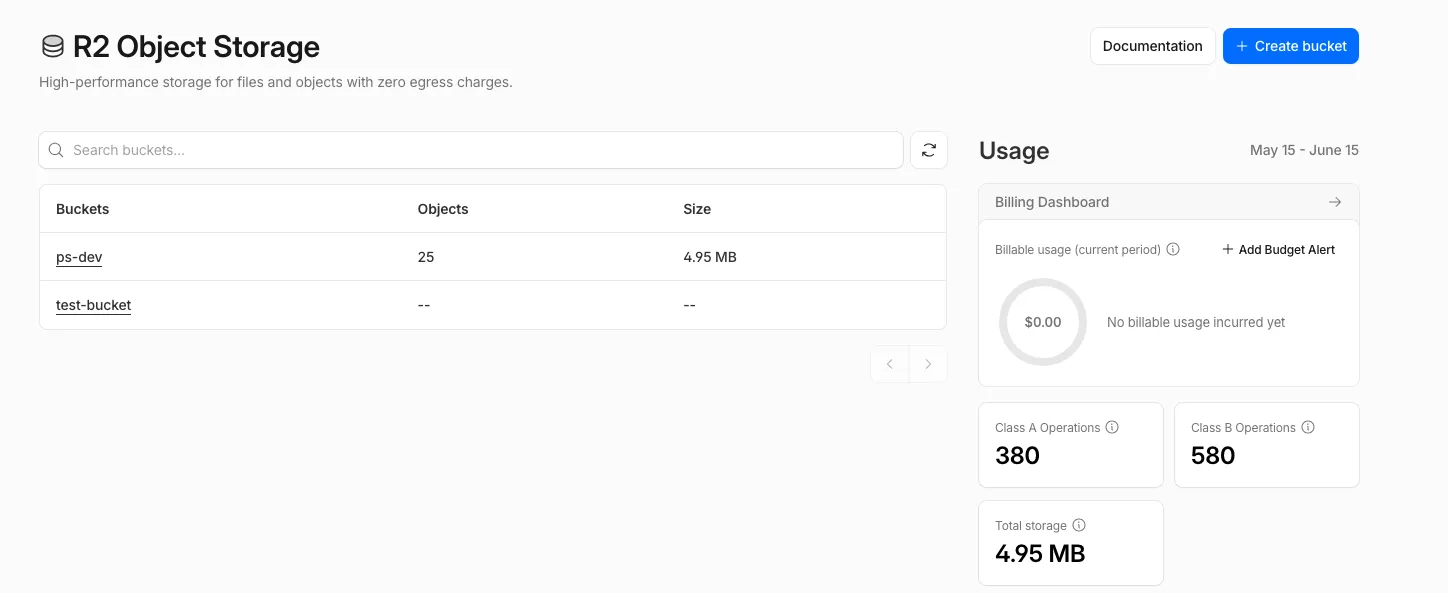Click the Size column header
The width and height of the screenshot is (1448, 593).
point(697,209)
